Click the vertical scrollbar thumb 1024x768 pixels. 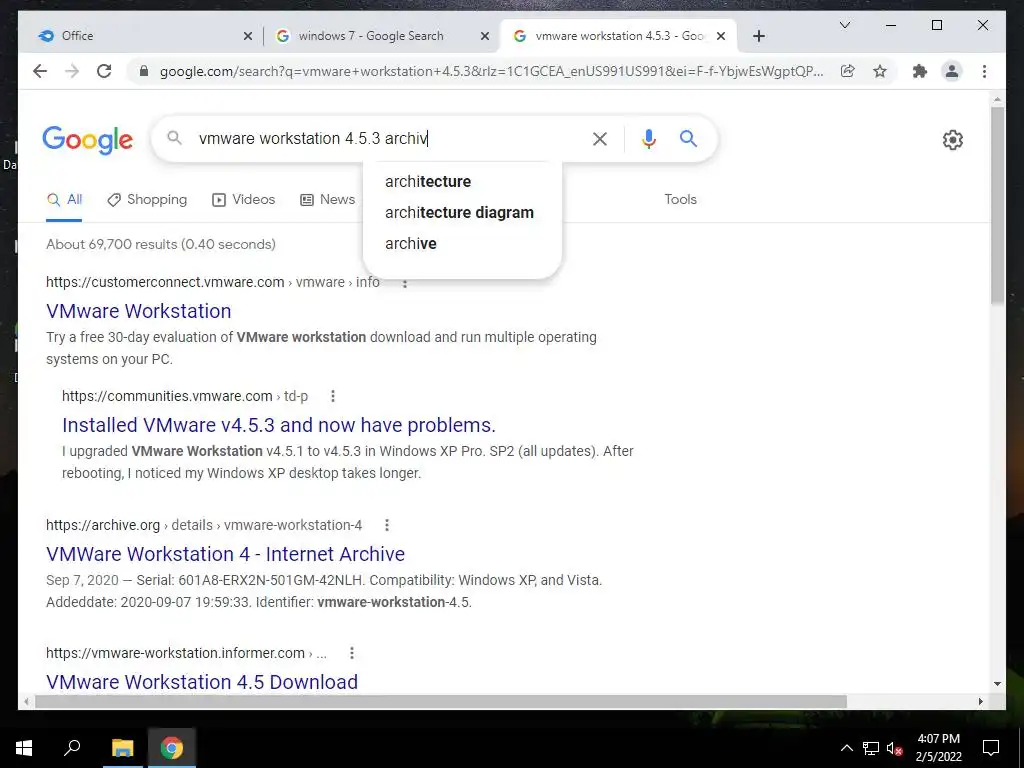coord(997,204)
